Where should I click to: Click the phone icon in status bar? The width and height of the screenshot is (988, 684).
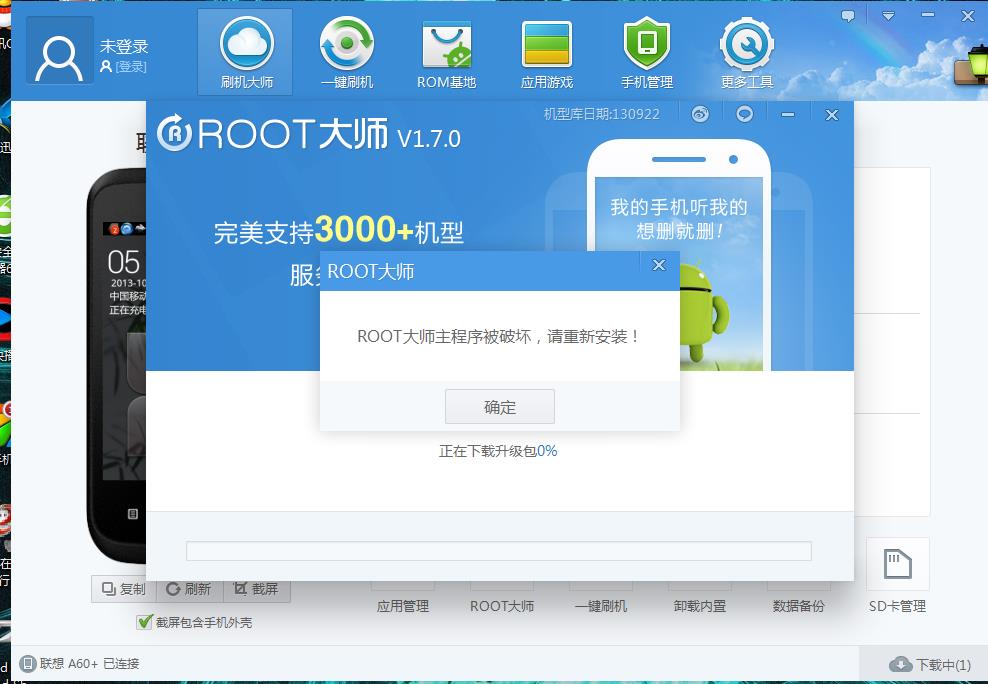pyautogui.click(x=28, y=663)
